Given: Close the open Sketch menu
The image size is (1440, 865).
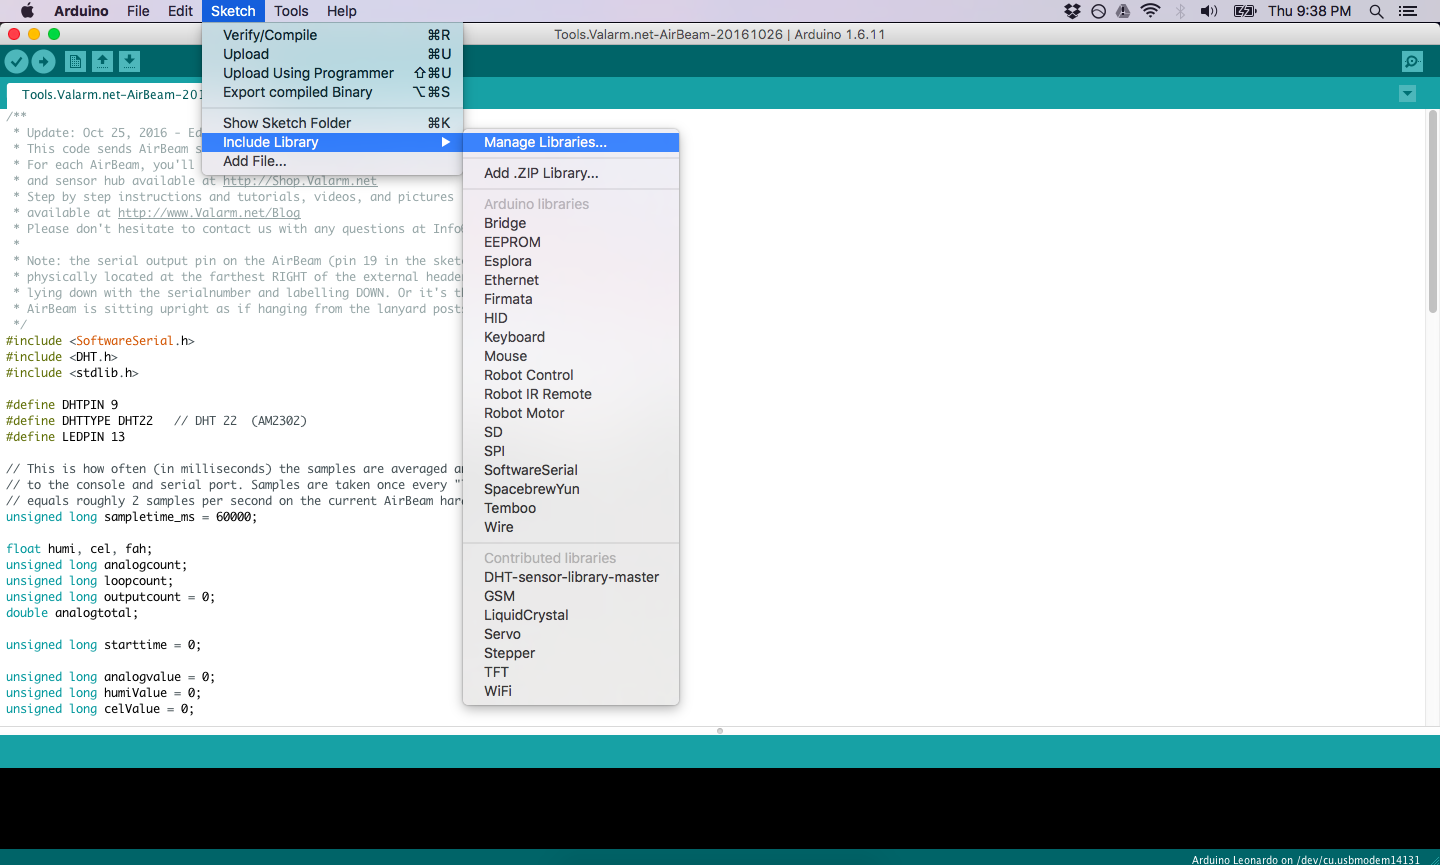Looking at the screenshot, I should 233,11.
